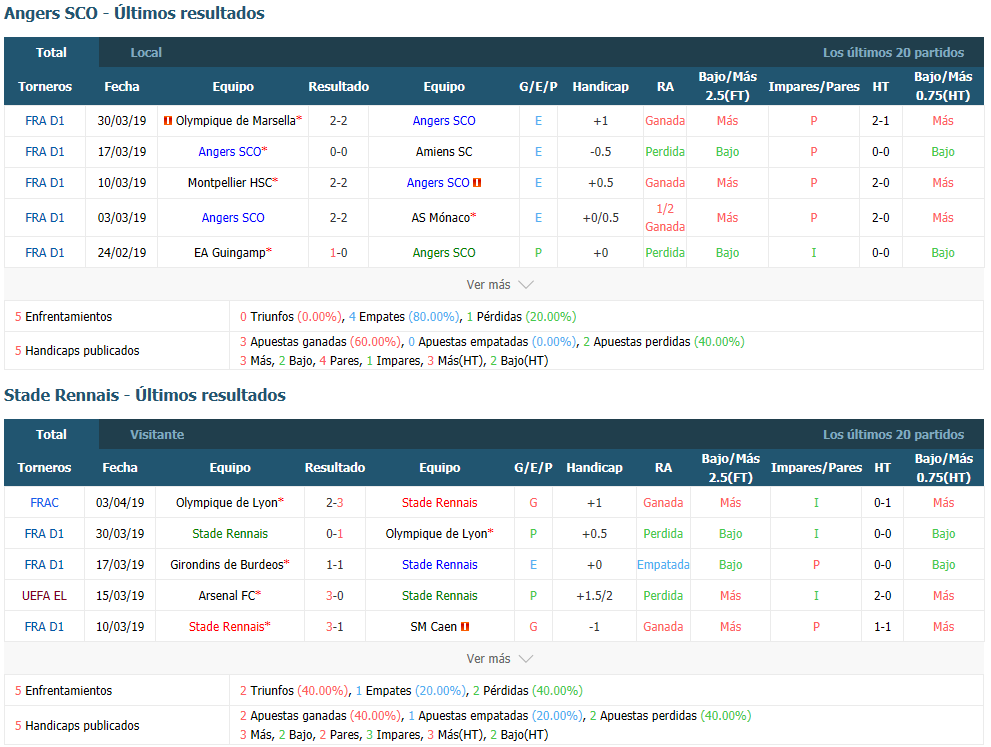Image resolution: width=991 pixels, height=747 pixels.
Task: Select the Total tab in Angers SCO section
Action: (51, 52)
